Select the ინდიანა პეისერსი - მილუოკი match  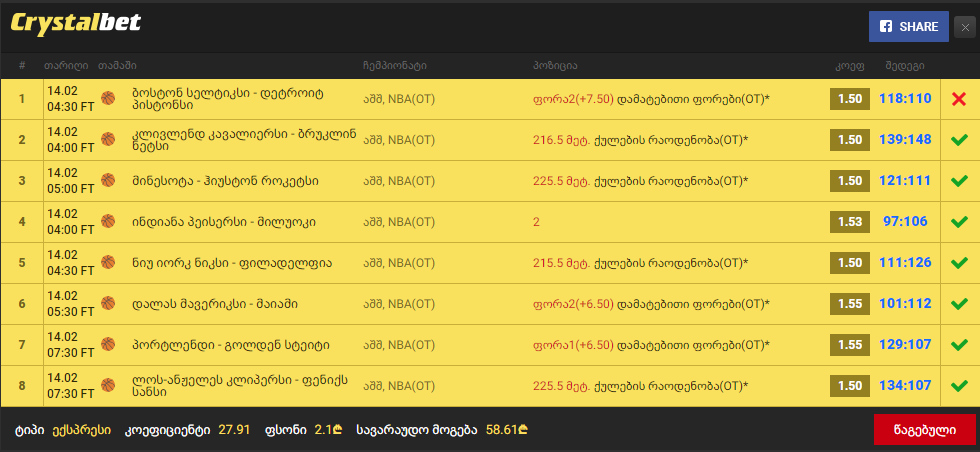pyautogui.click(x=224, y=222)
